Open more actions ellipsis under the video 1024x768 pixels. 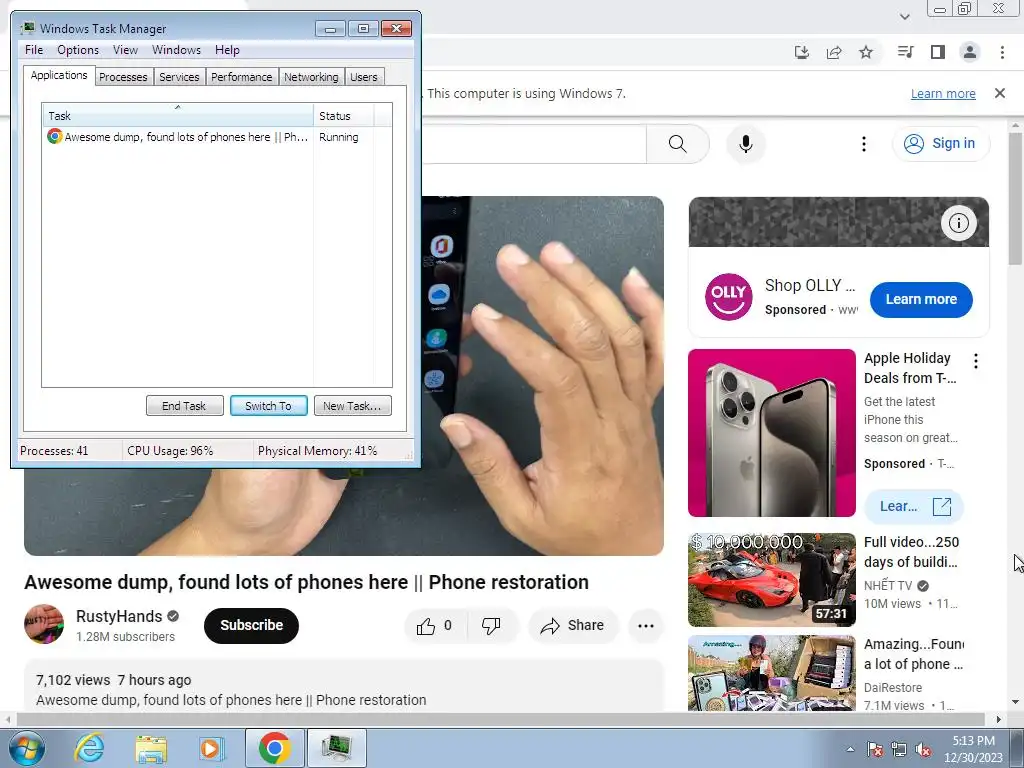(x=646, y=626)
